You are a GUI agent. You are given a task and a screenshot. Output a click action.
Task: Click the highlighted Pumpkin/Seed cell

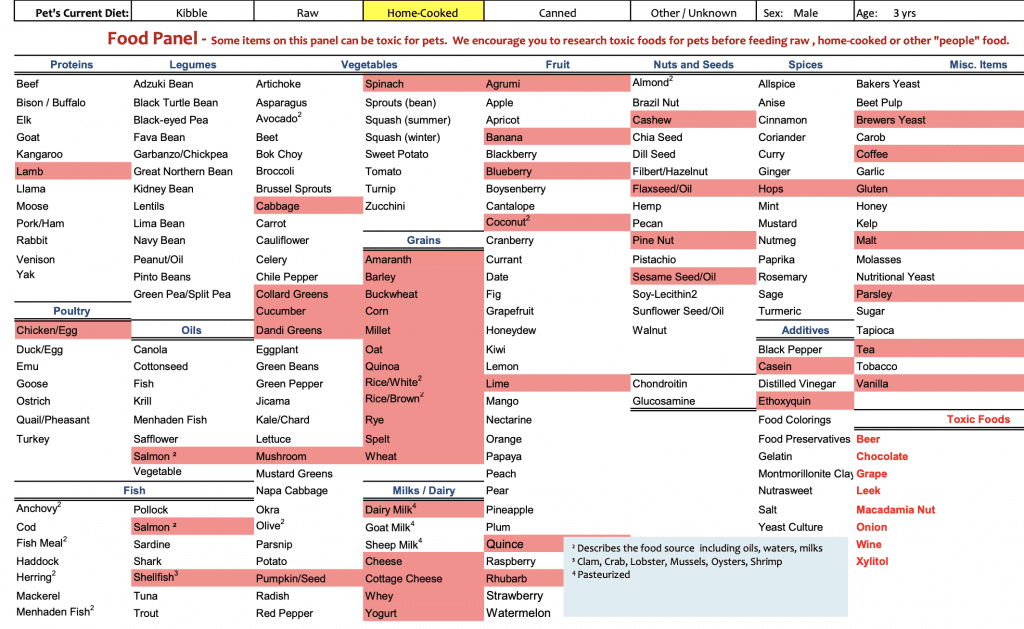308,578
